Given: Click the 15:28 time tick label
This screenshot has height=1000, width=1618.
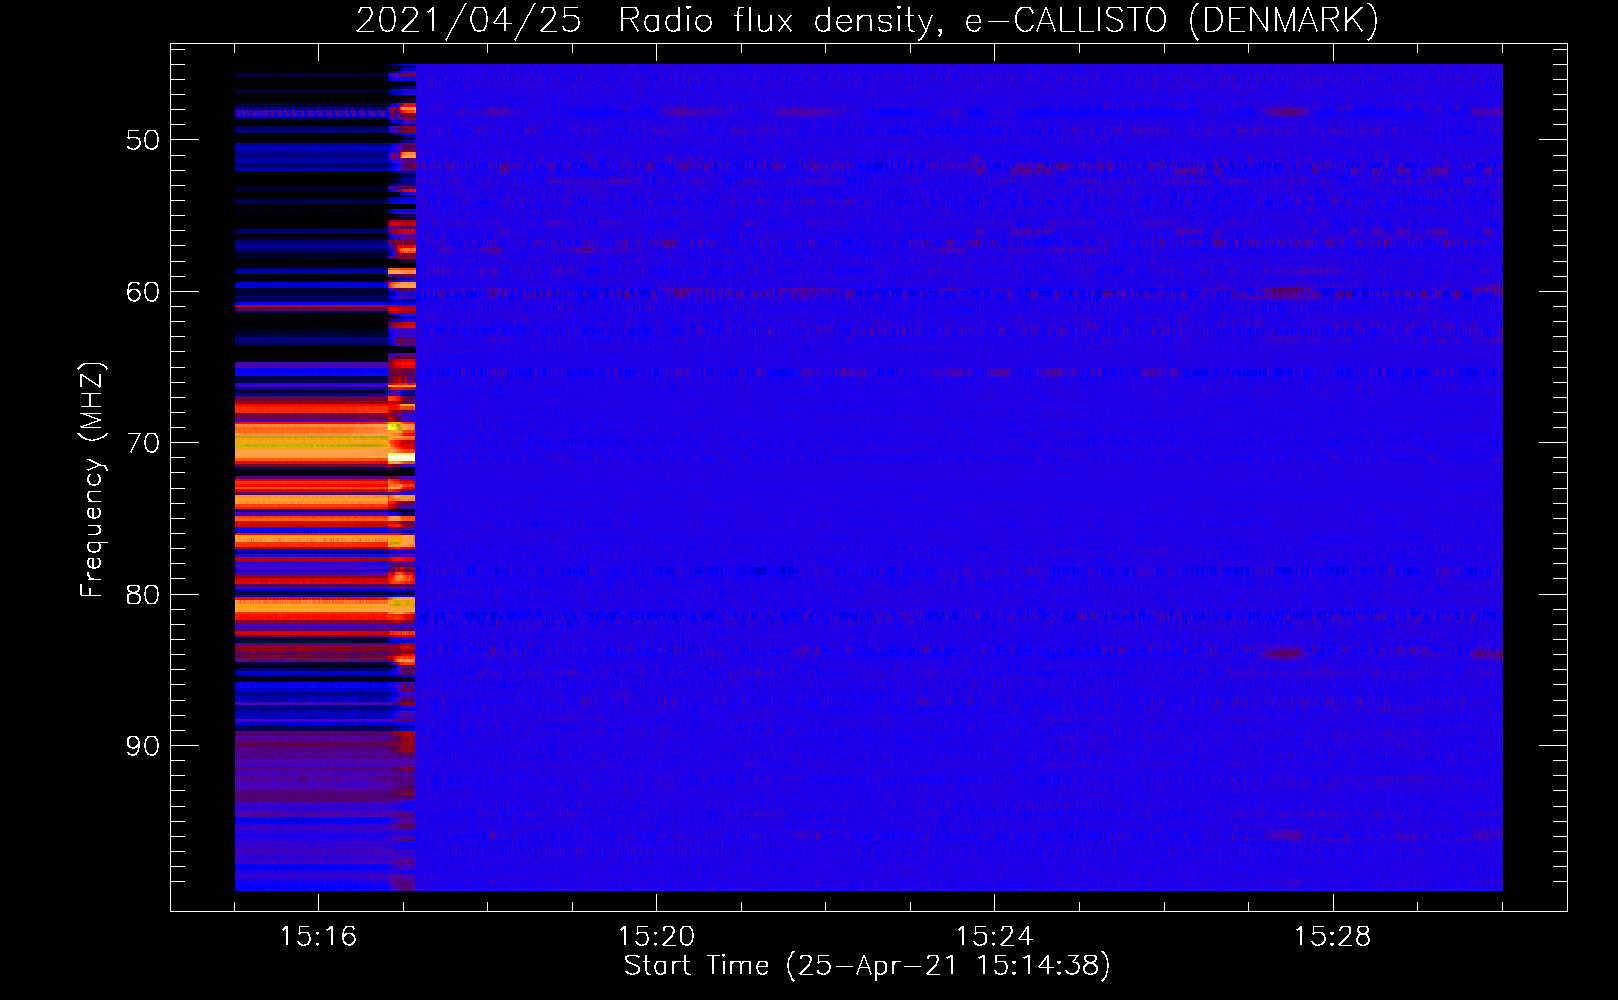Looking at the screenshot, I should (1332, 936).
